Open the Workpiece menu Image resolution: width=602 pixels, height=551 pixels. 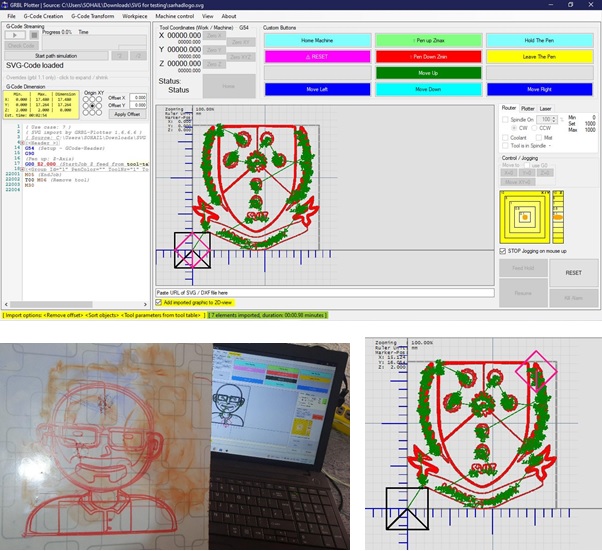coord(135,16)
